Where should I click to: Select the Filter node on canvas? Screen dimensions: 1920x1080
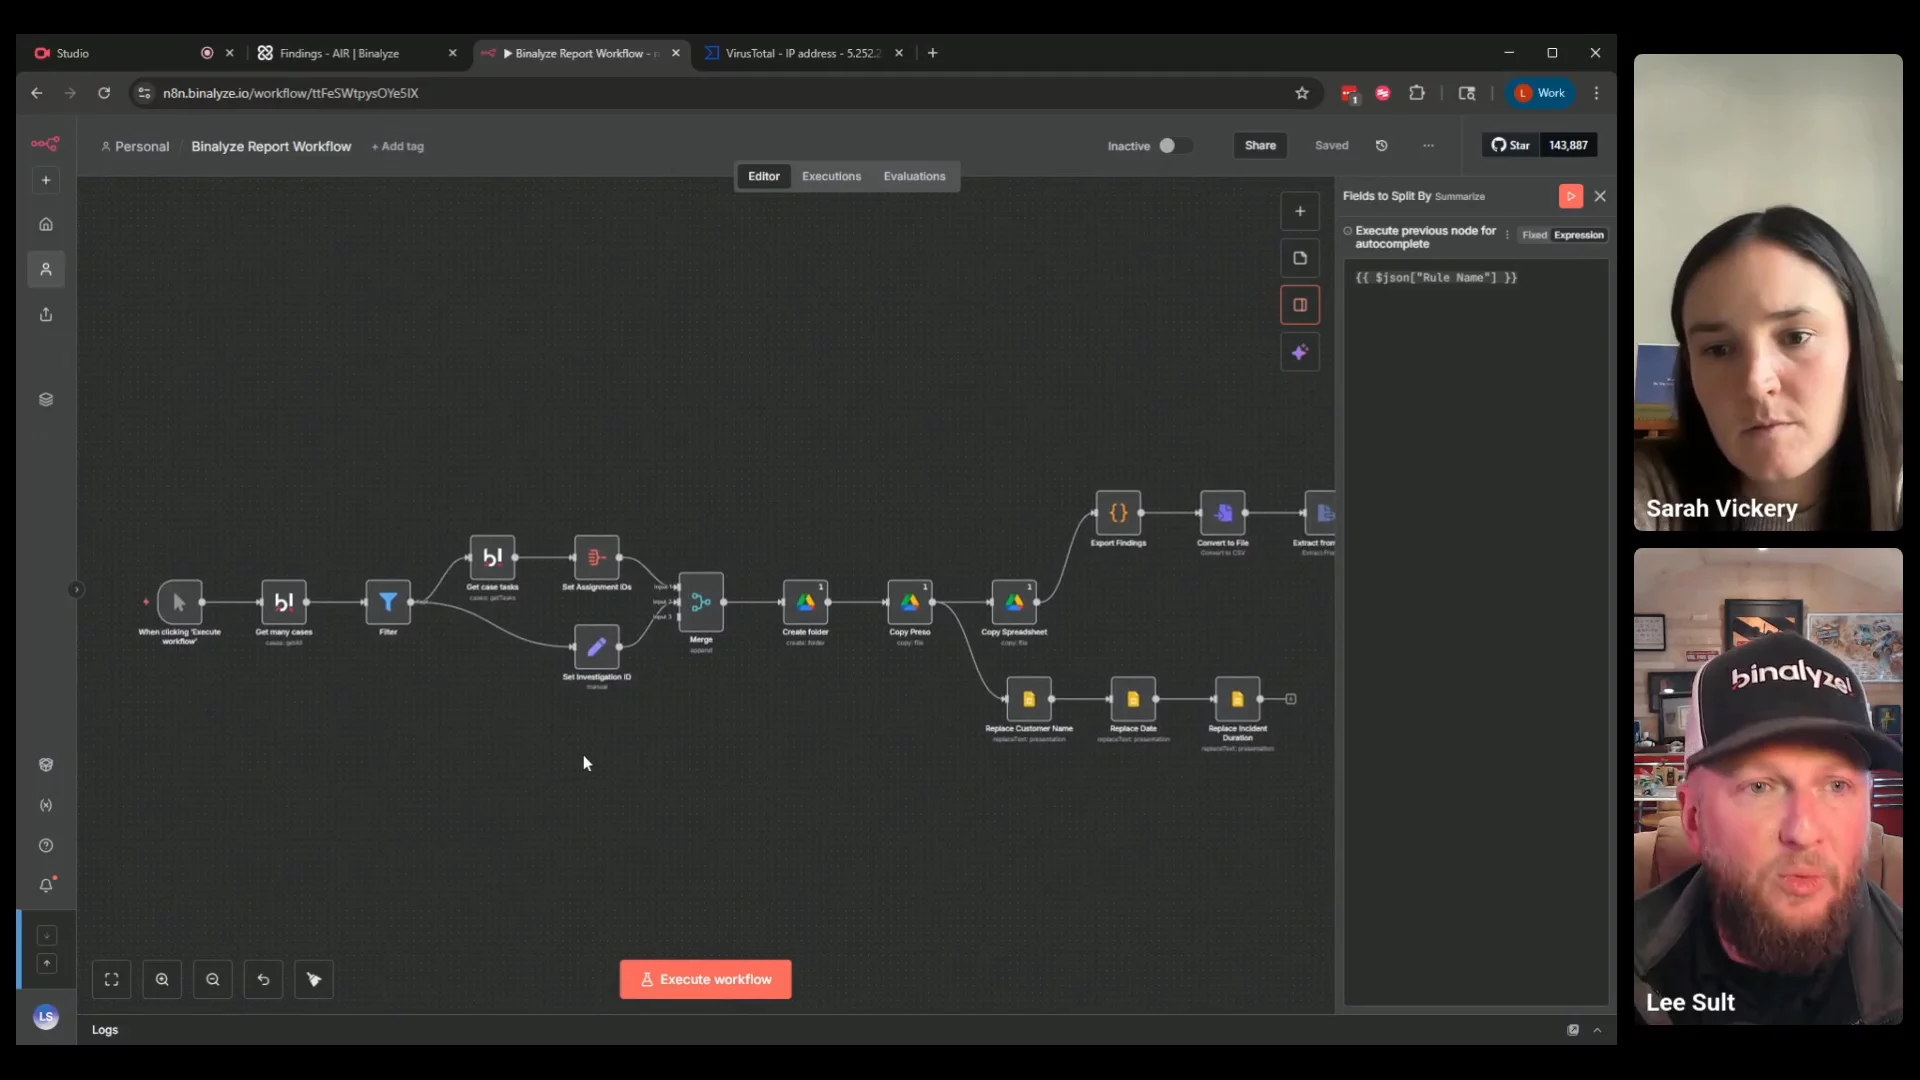(x=388, y=602)
